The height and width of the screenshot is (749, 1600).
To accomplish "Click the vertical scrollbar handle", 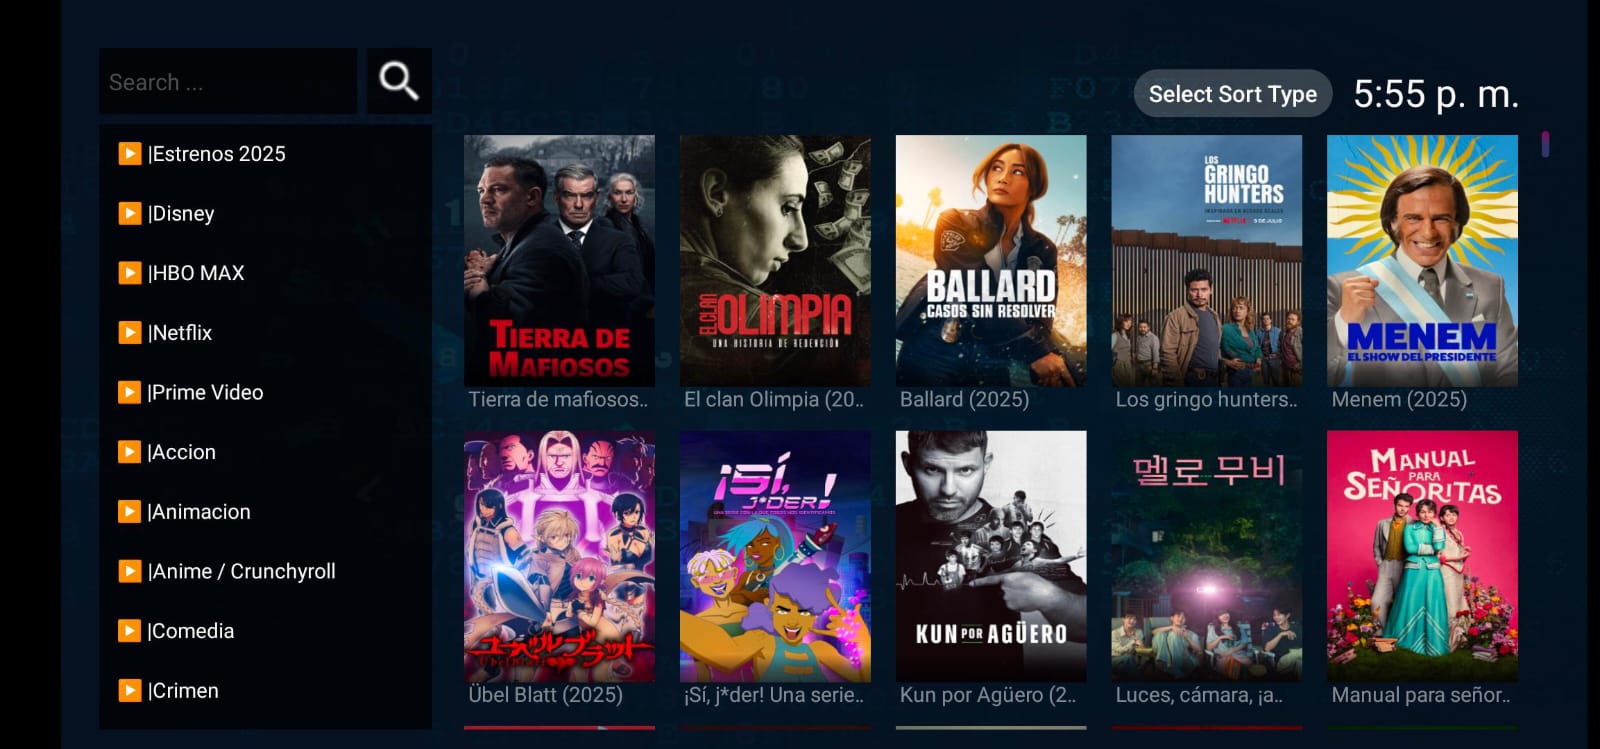I will [x=1545, y=145].
